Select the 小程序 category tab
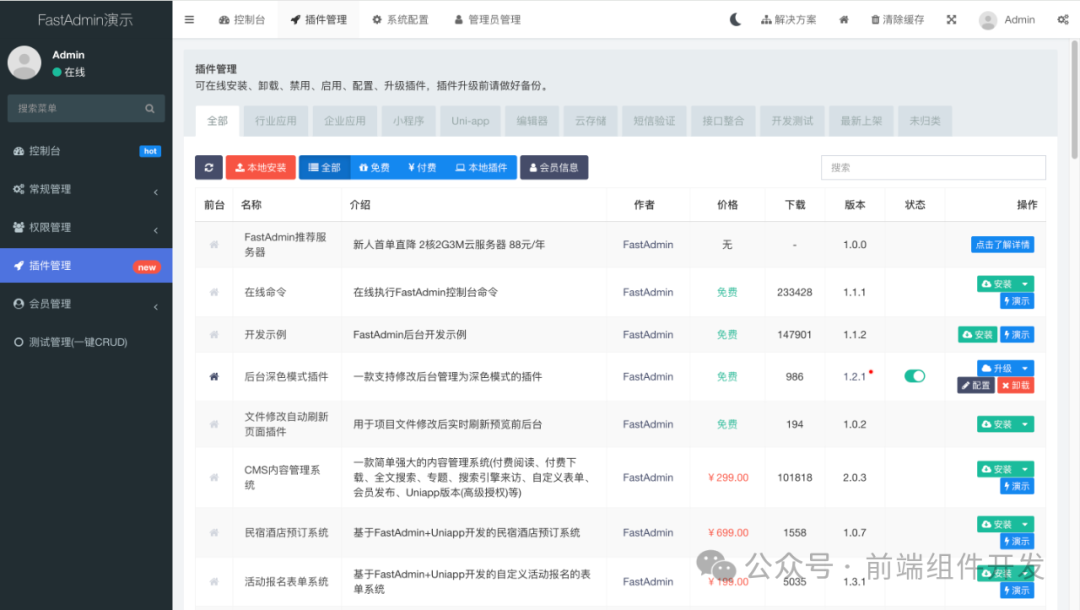1080x610 pixels. coord(408,120)
